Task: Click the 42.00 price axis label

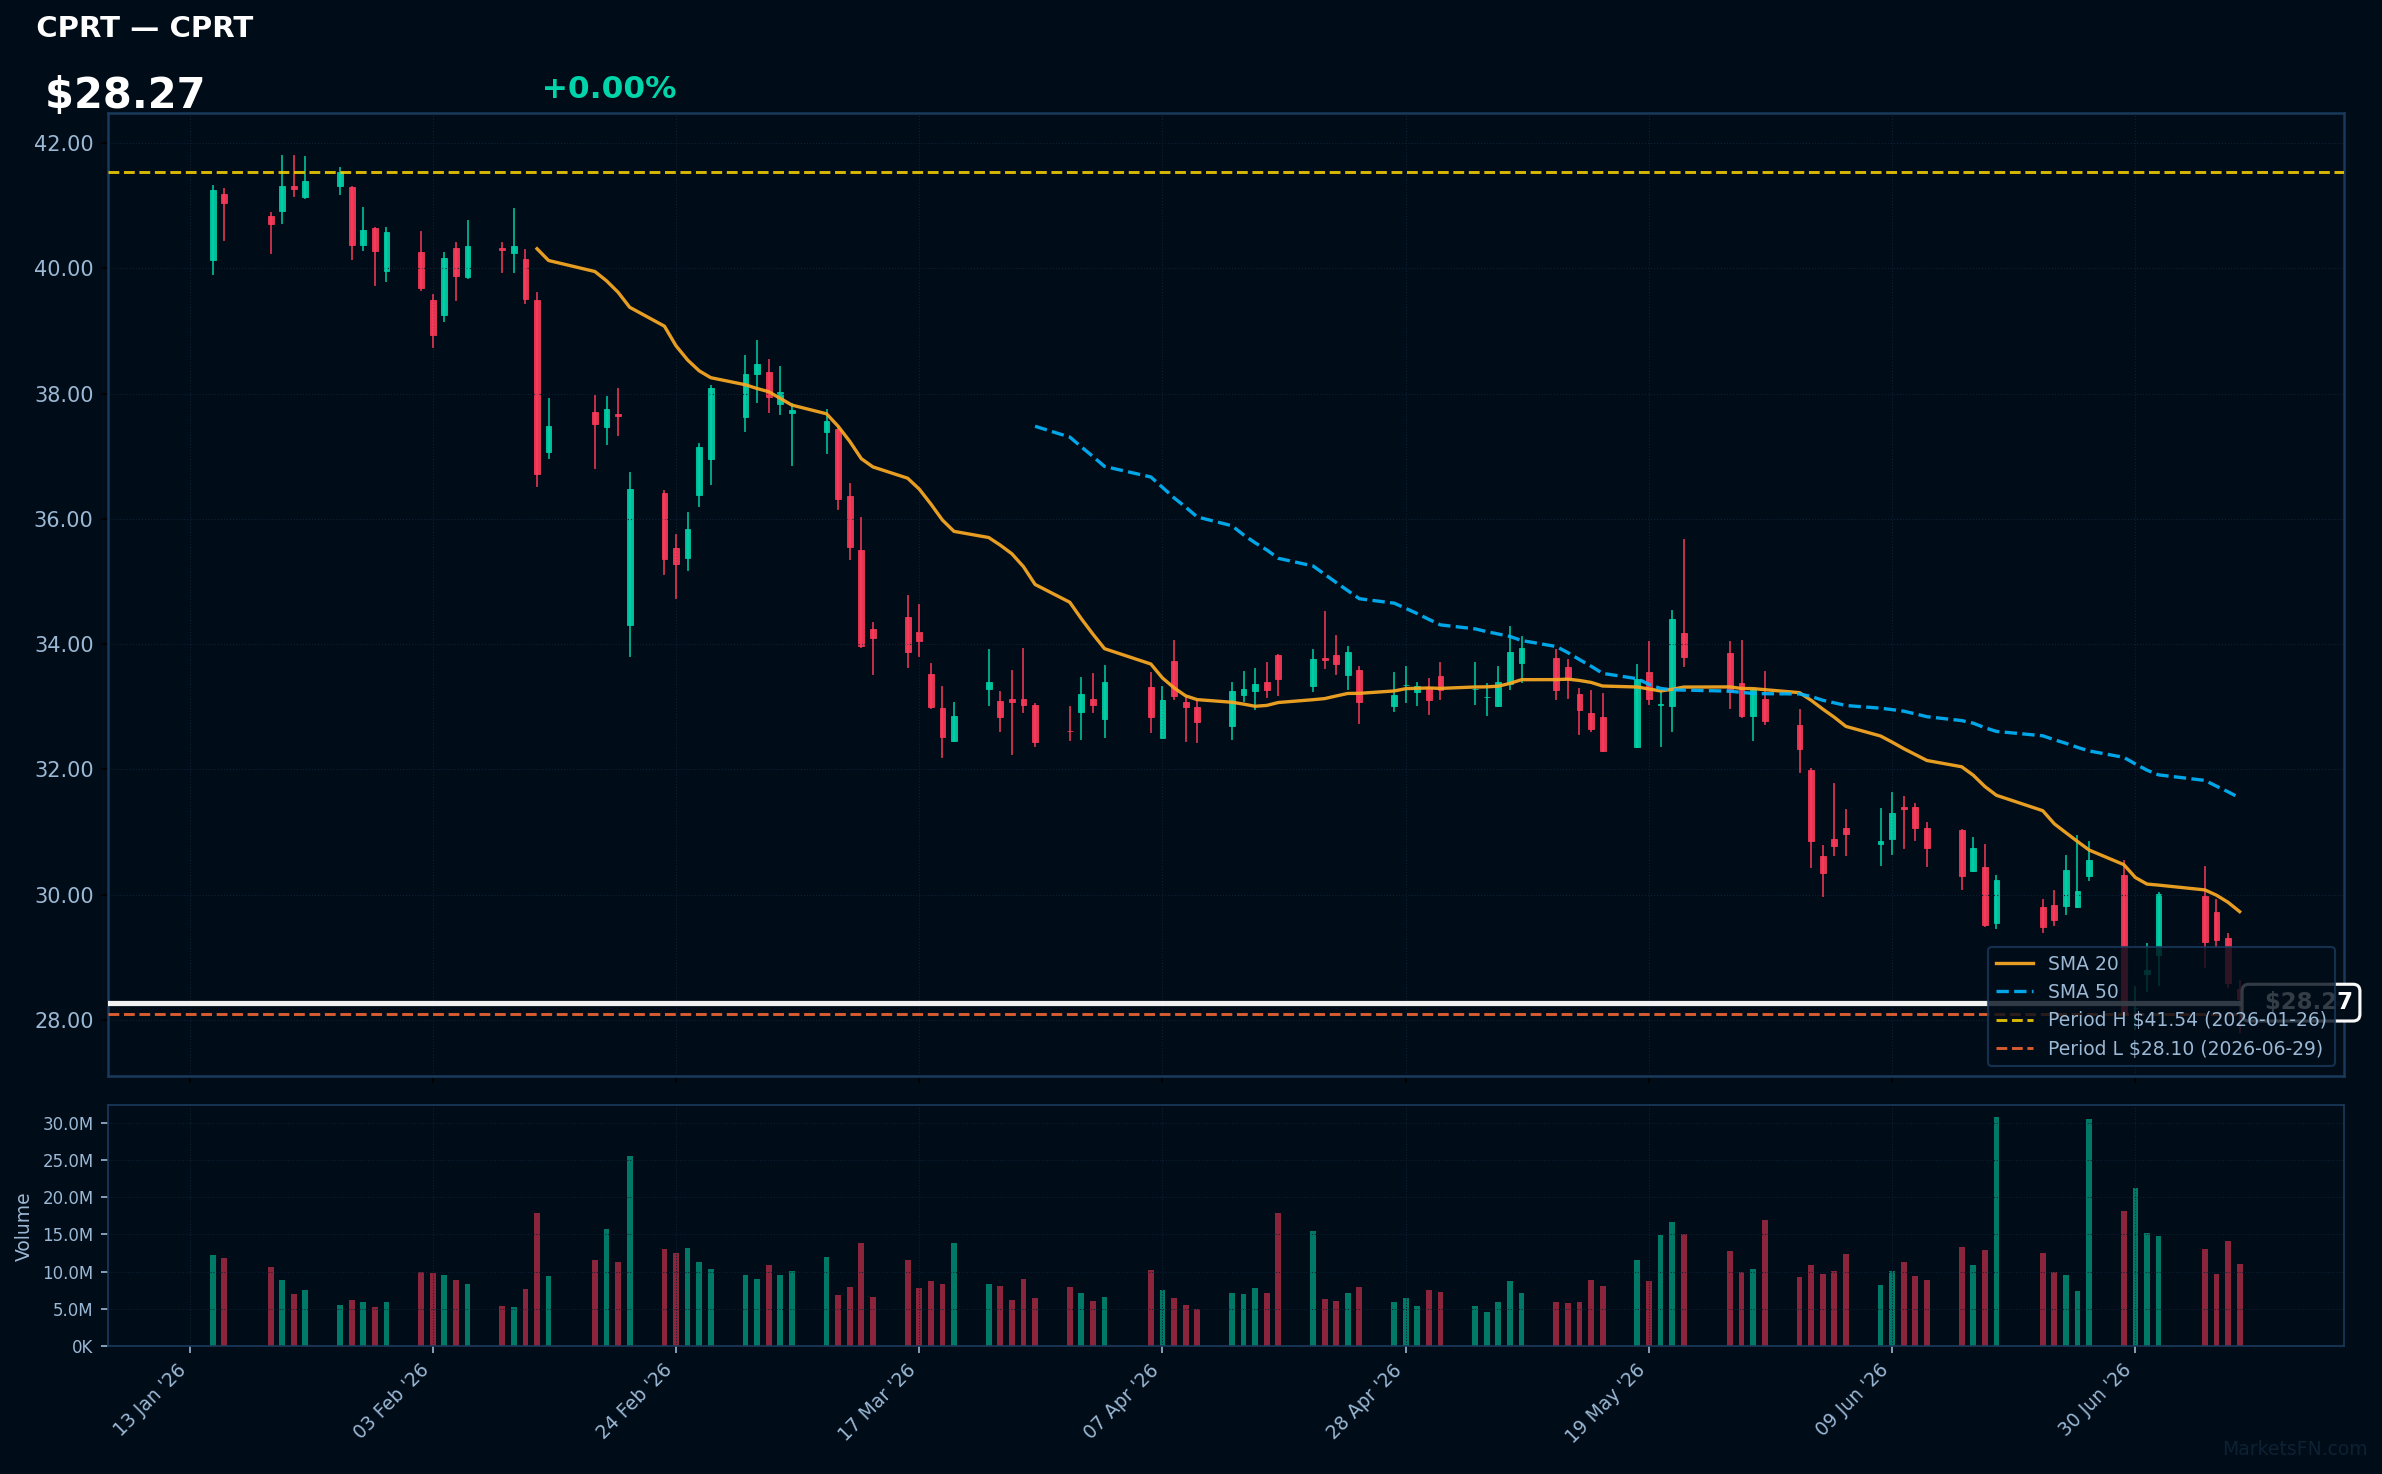Action: [x=64, y=143]
